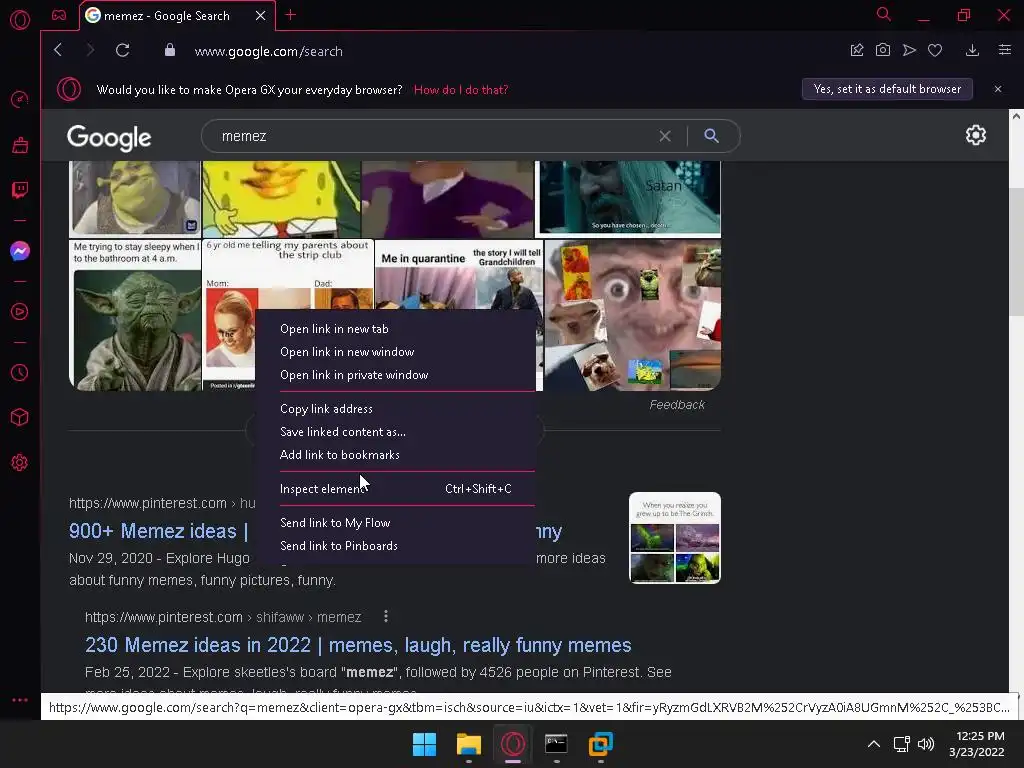Open Google quick settings gear

pos(976,135)
